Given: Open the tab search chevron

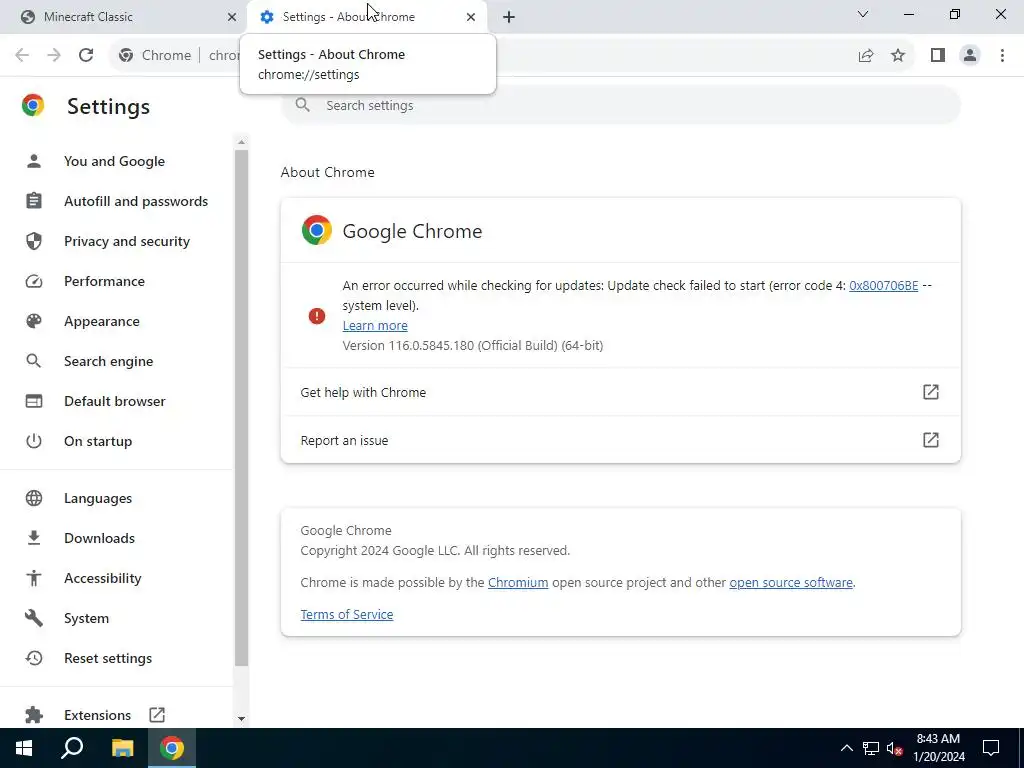Looking at the screenshot, I should coord(863,14).
